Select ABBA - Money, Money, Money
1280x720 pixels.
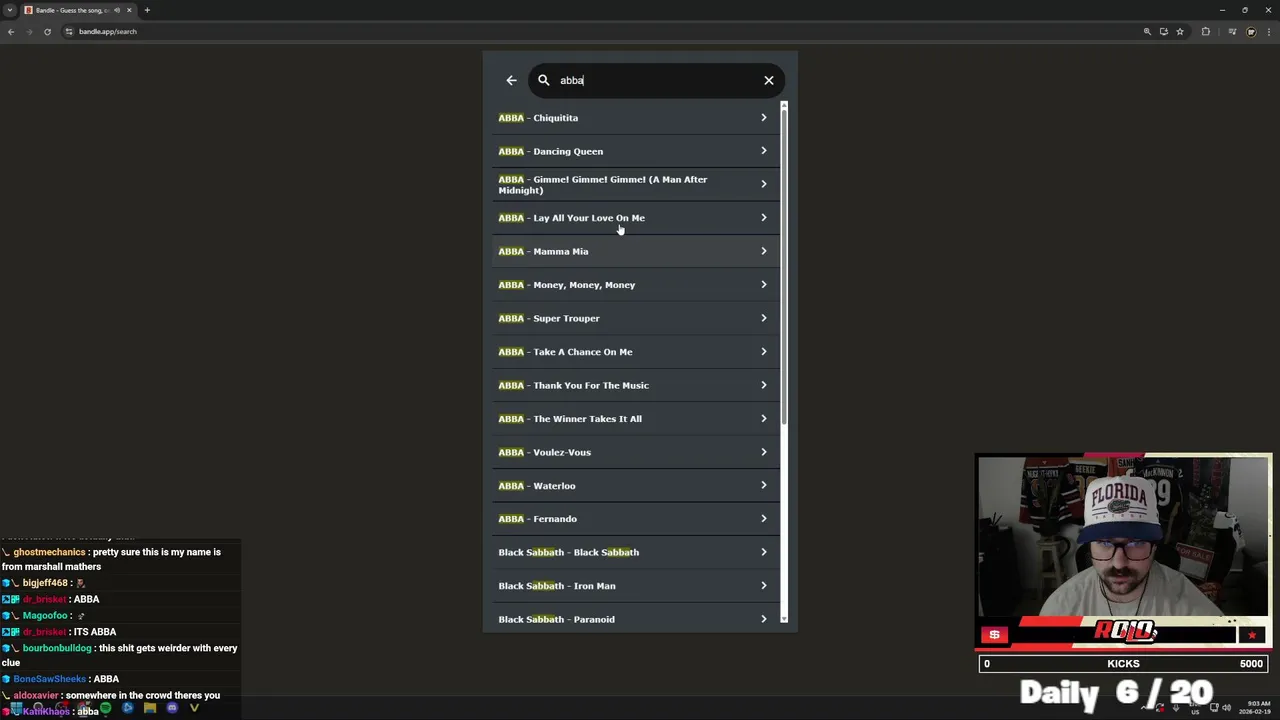(634, 285)
